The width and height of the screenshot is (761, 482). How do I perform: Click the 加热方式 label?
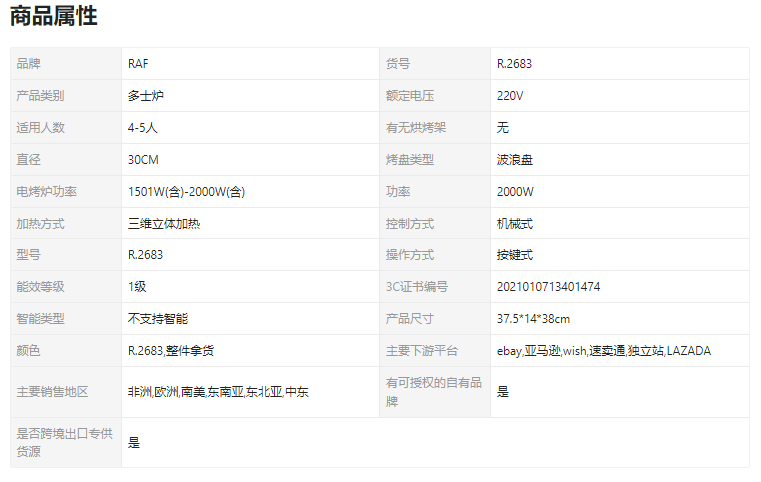click(40, 224)
